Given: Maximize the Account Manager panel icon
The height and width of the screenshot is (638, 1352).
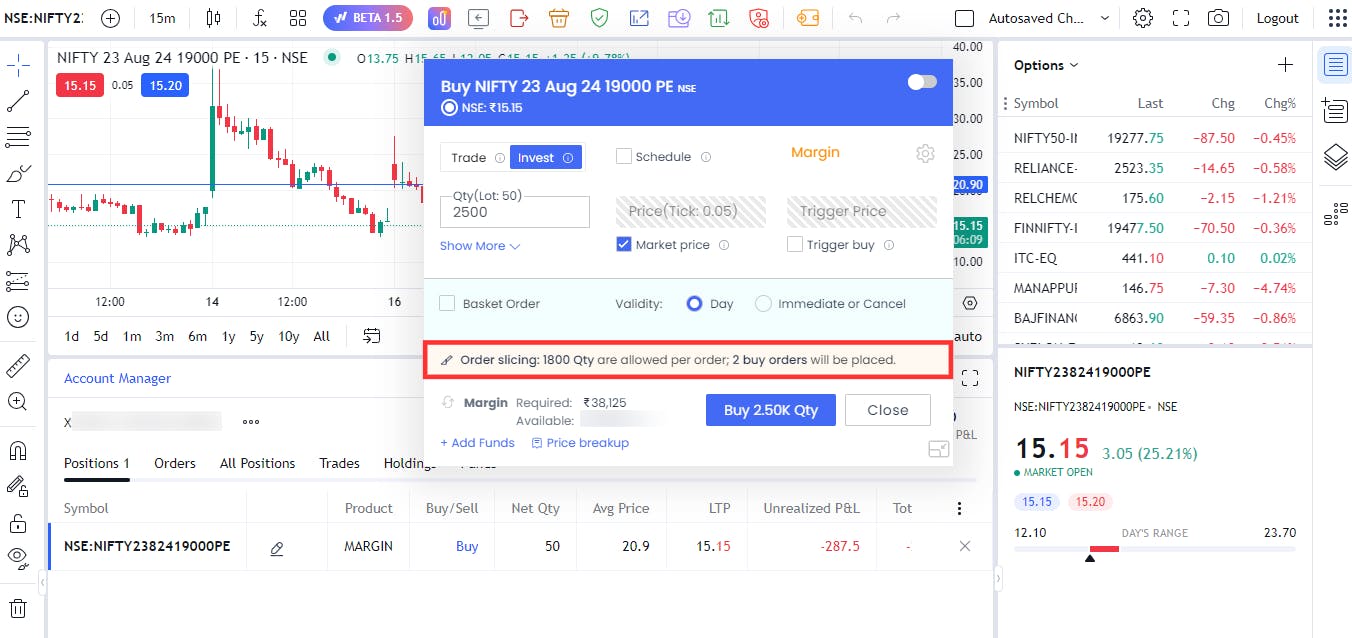Looking at the screenshot, I should tap(969, 378).
